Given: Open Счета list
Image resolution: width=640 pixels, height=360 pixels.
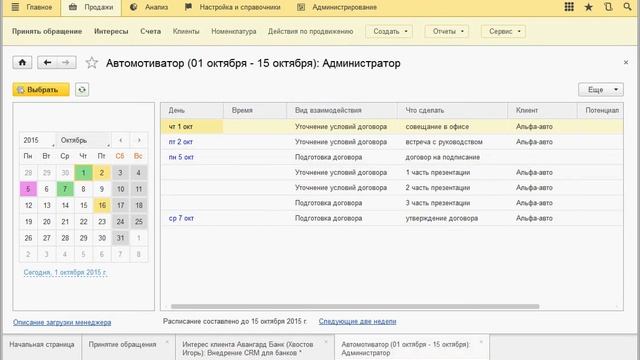Looking at the screenshot, I should click(x=151, y=31).
